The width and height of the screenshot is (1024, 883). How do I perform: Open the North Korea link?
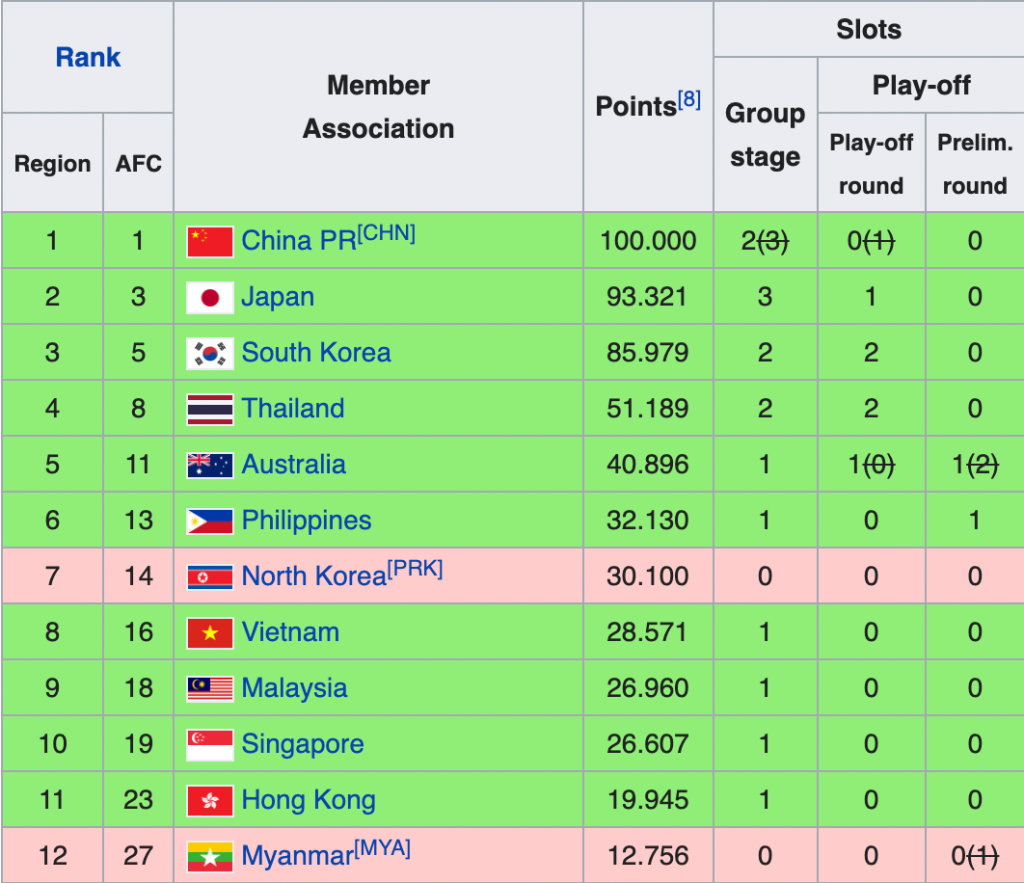click(314, 576)
